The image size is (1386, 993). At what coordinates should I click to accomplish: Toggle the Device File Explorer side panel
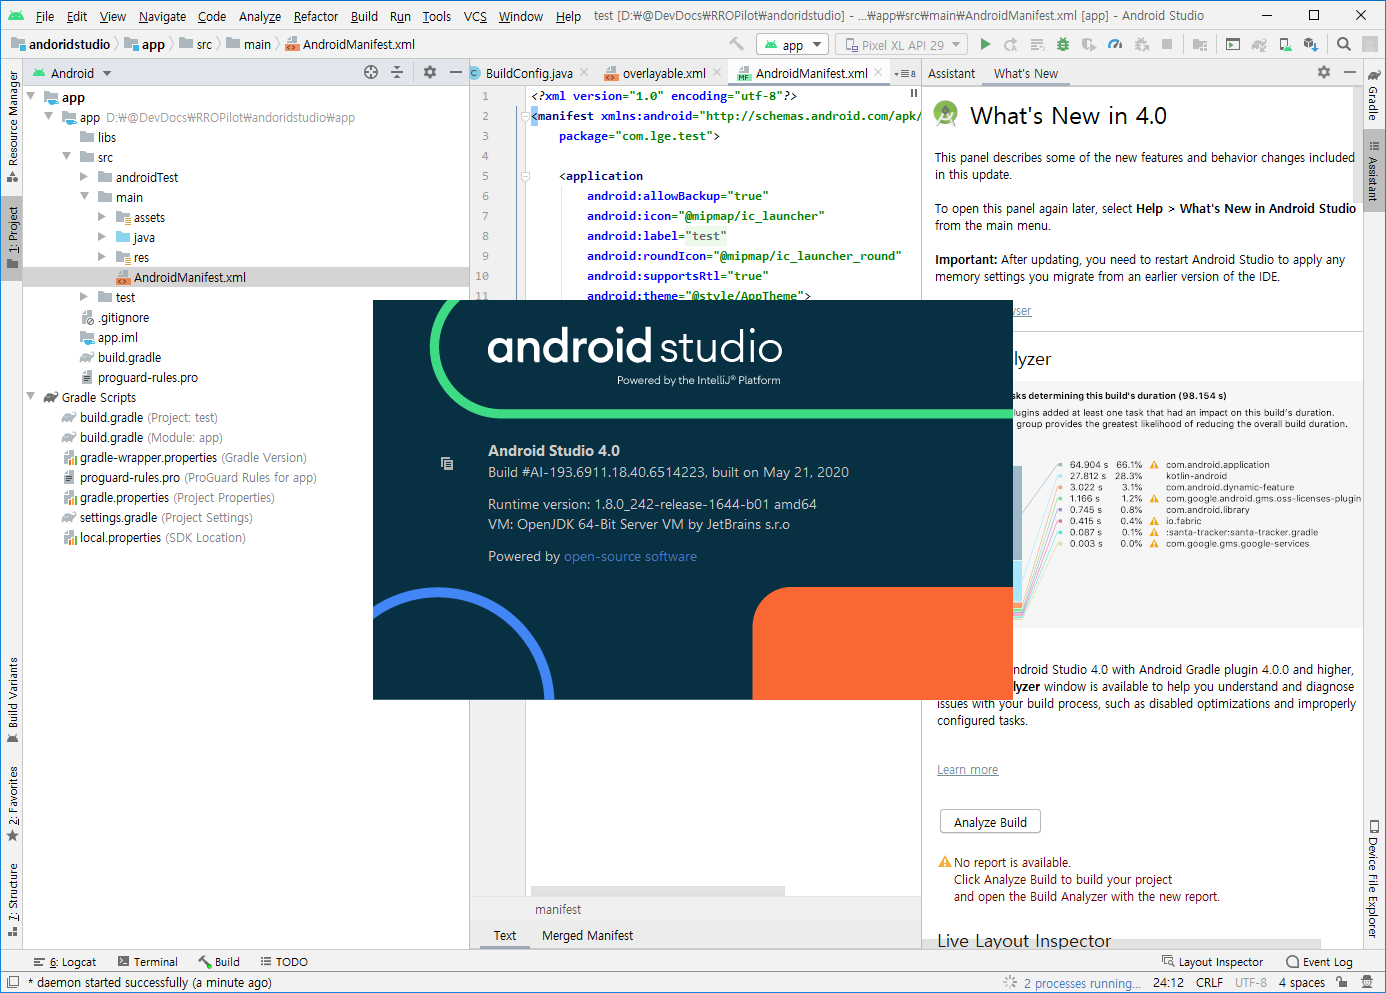point(1374,879)
